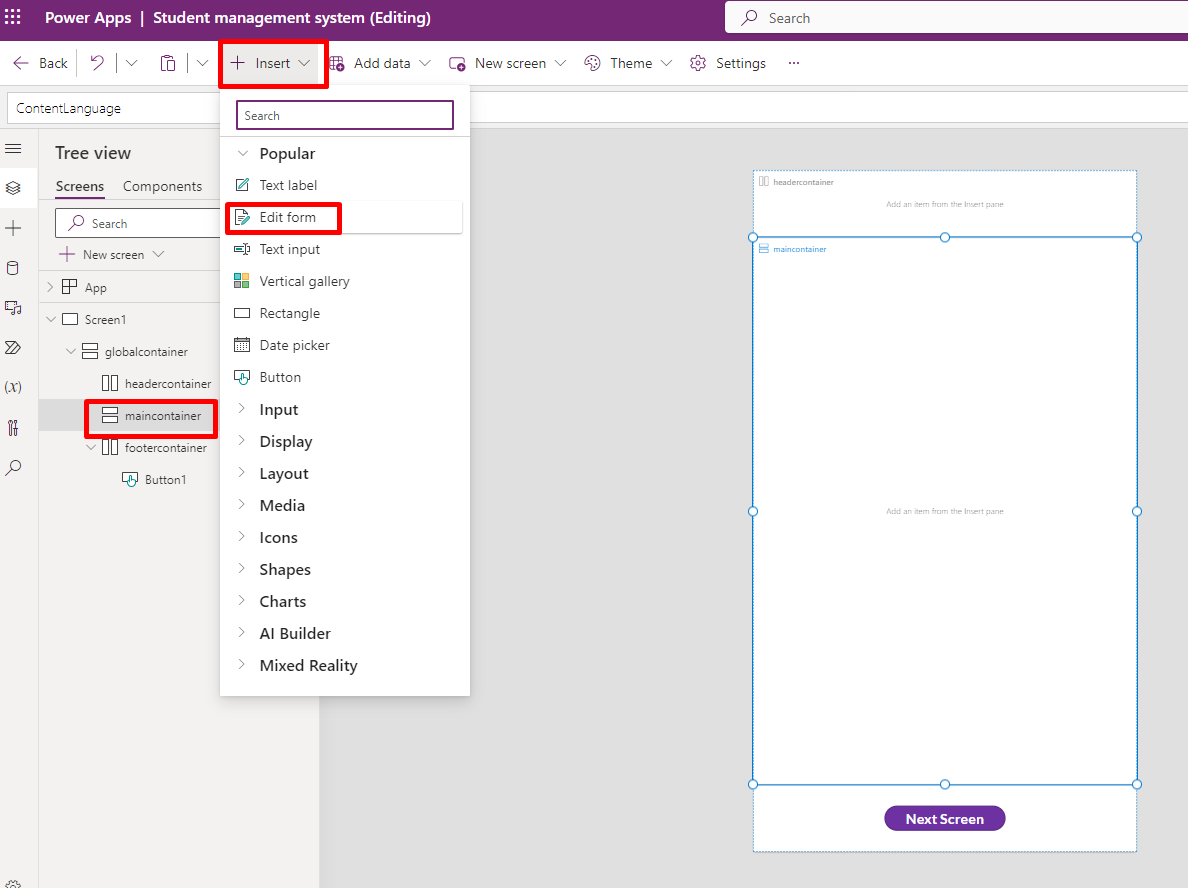Click New screen in Tree view
This screenshot has height=888, width=1188.
111,255
